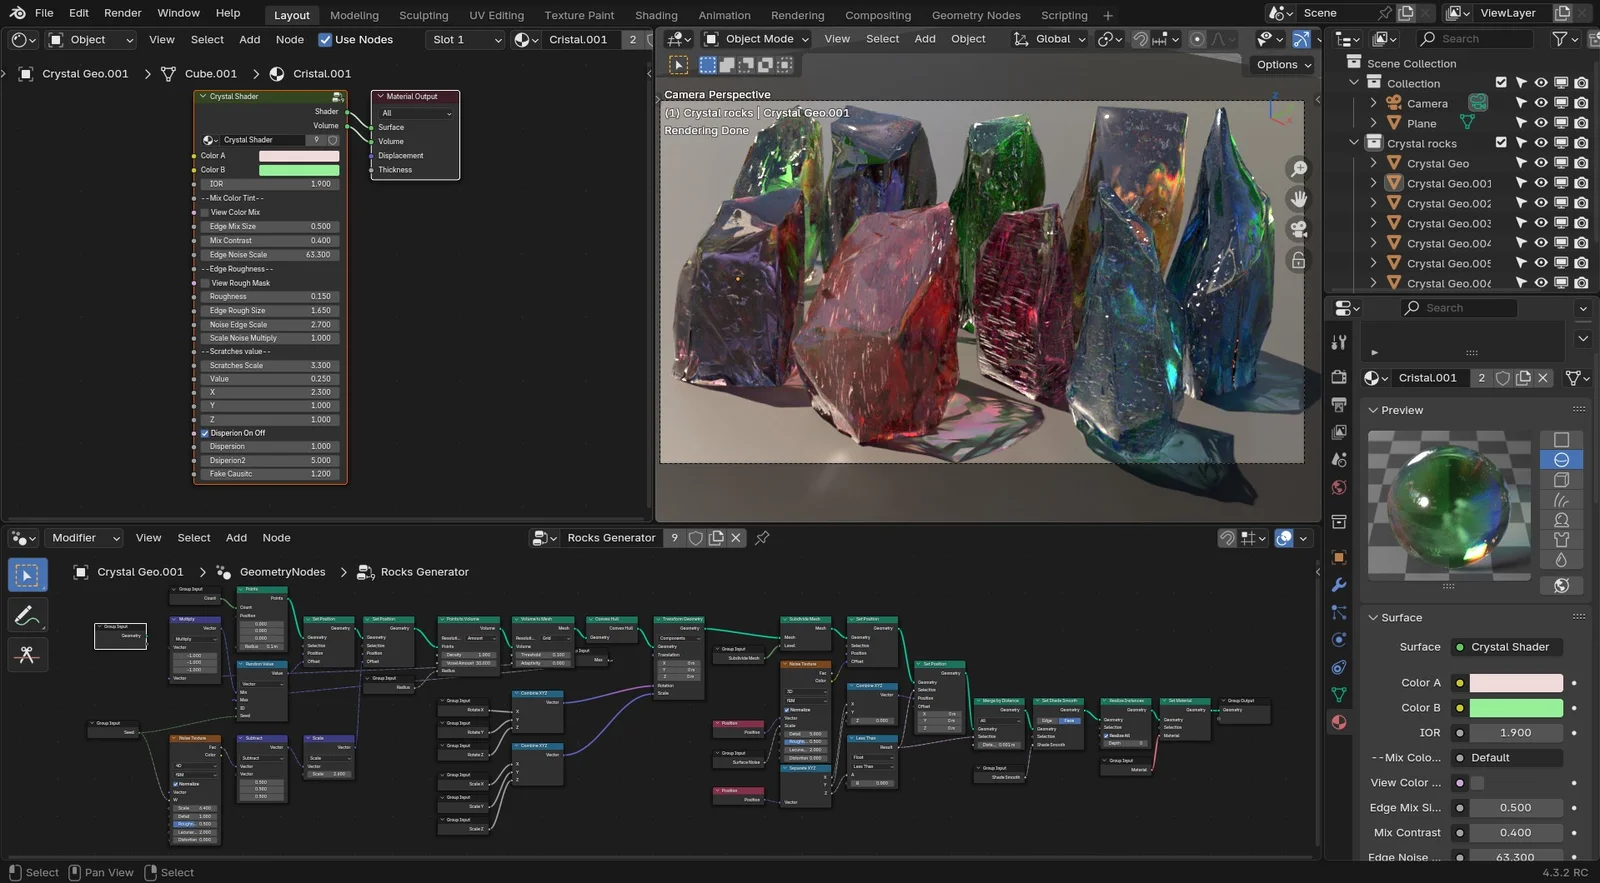Screen dimensions: 1600x883
Task: Click the zoom magnifier icon in viewport
Action: tap(1298, 169)
